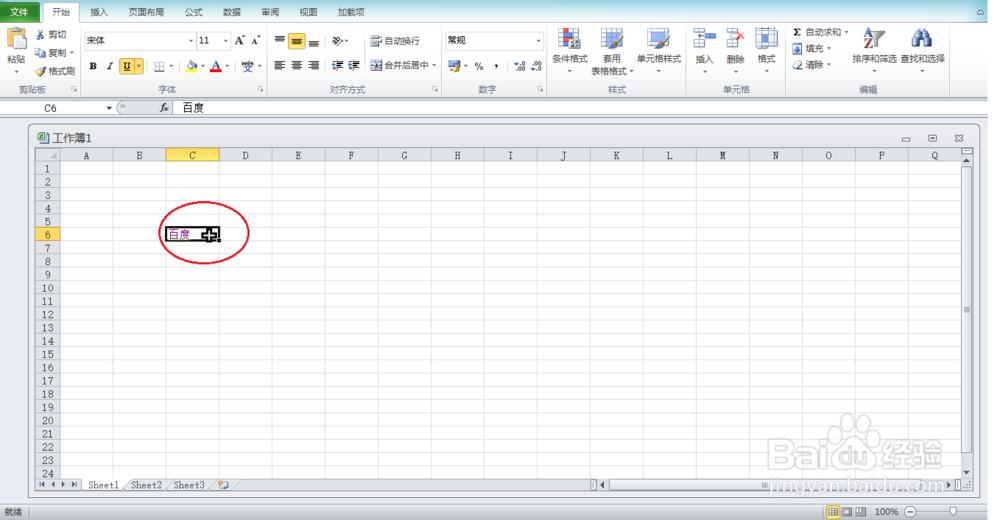Toggle bold formatting
The width and height of the screenshot is (1000, 520).
[93, 66]
